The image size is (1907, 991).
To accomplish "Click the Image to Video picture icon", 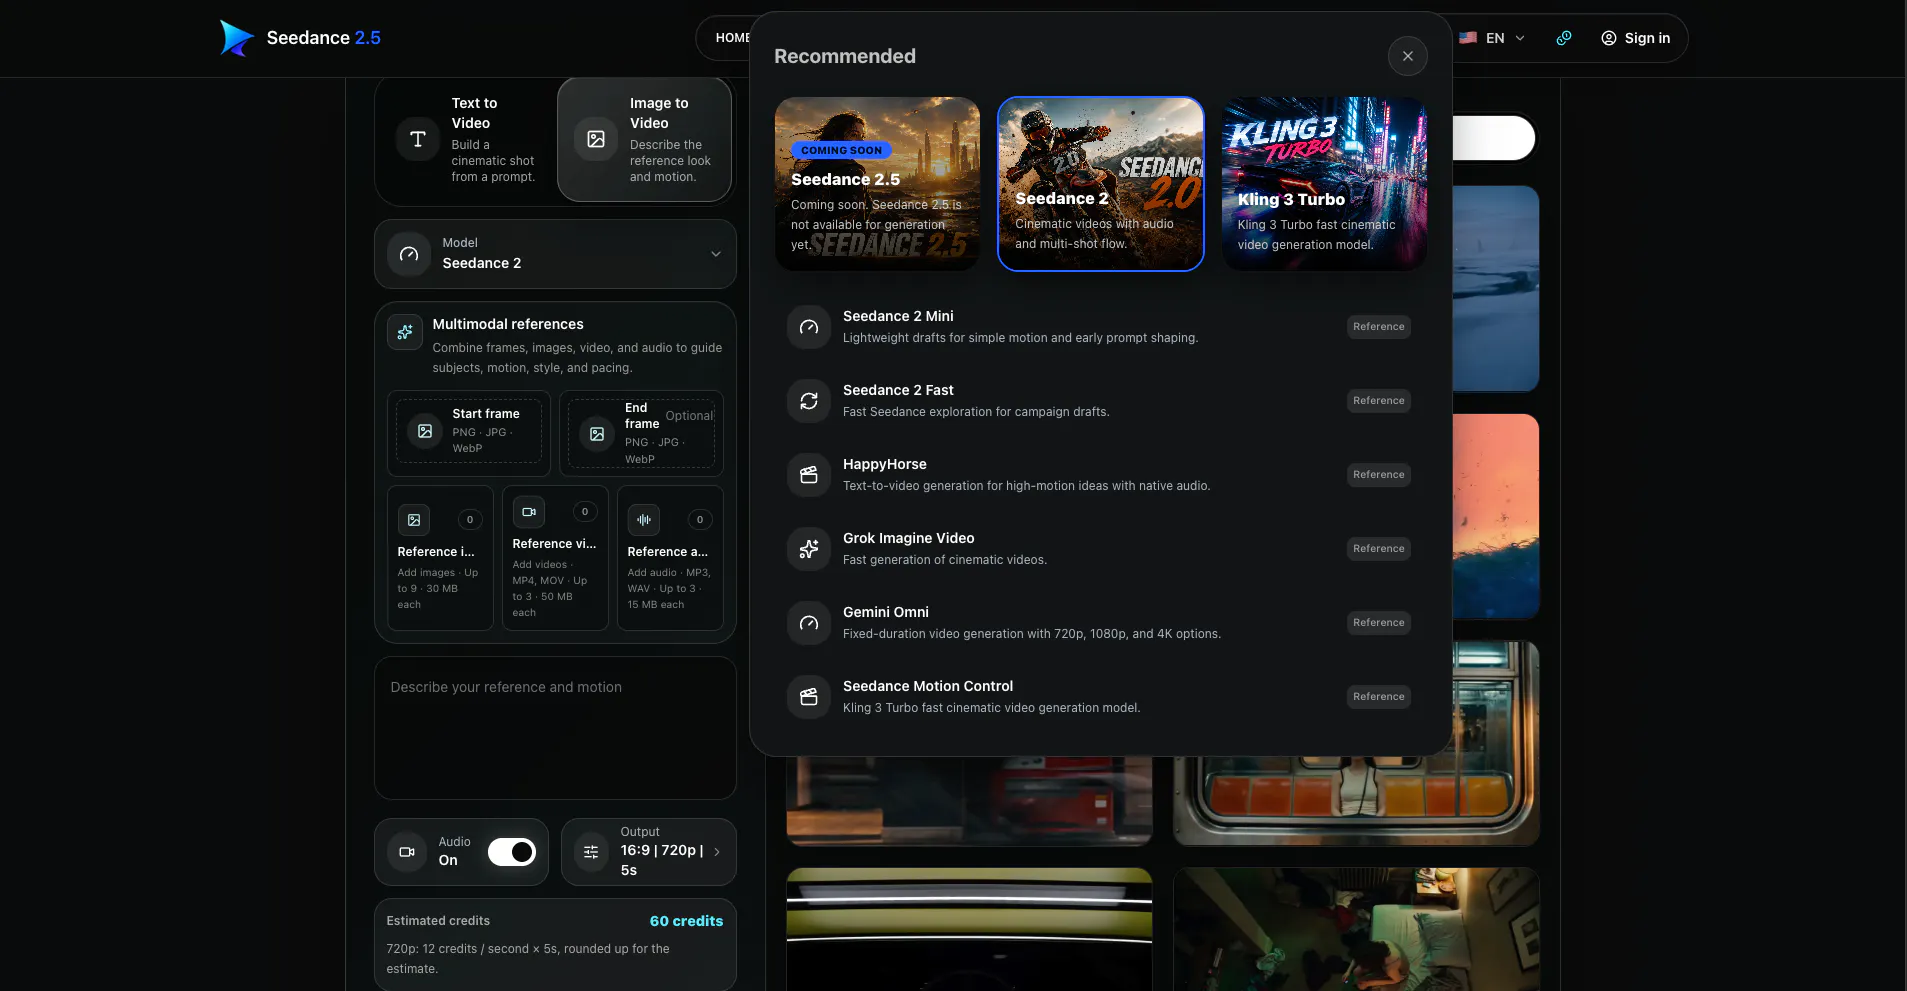I will 596,139.
